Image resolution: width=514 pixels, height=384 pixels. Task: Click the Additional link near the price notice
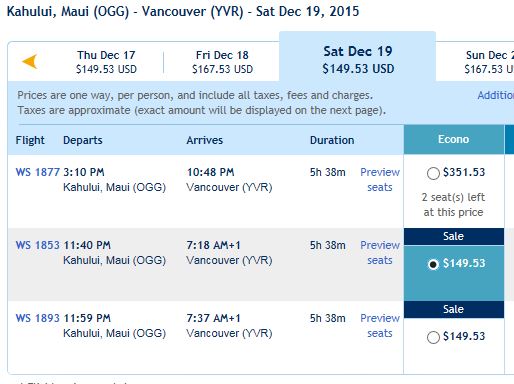496,95
